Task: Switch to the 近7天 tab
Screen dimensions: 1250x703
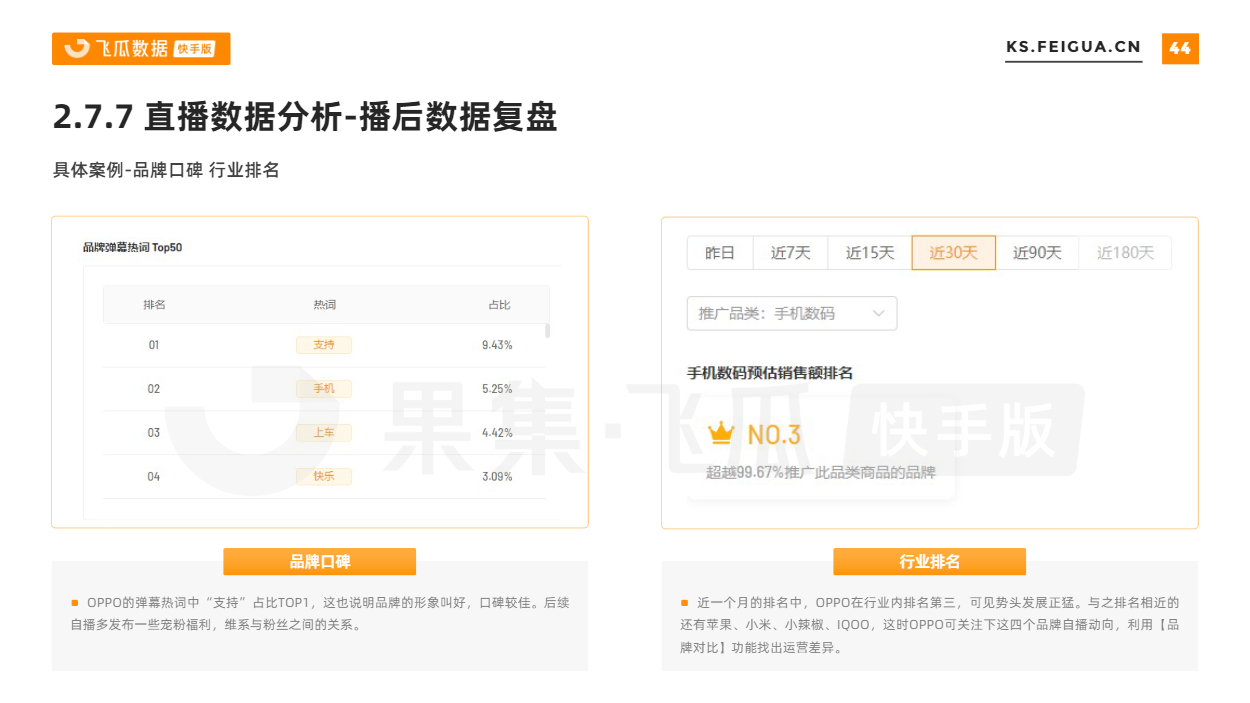Action: point(790,253)
